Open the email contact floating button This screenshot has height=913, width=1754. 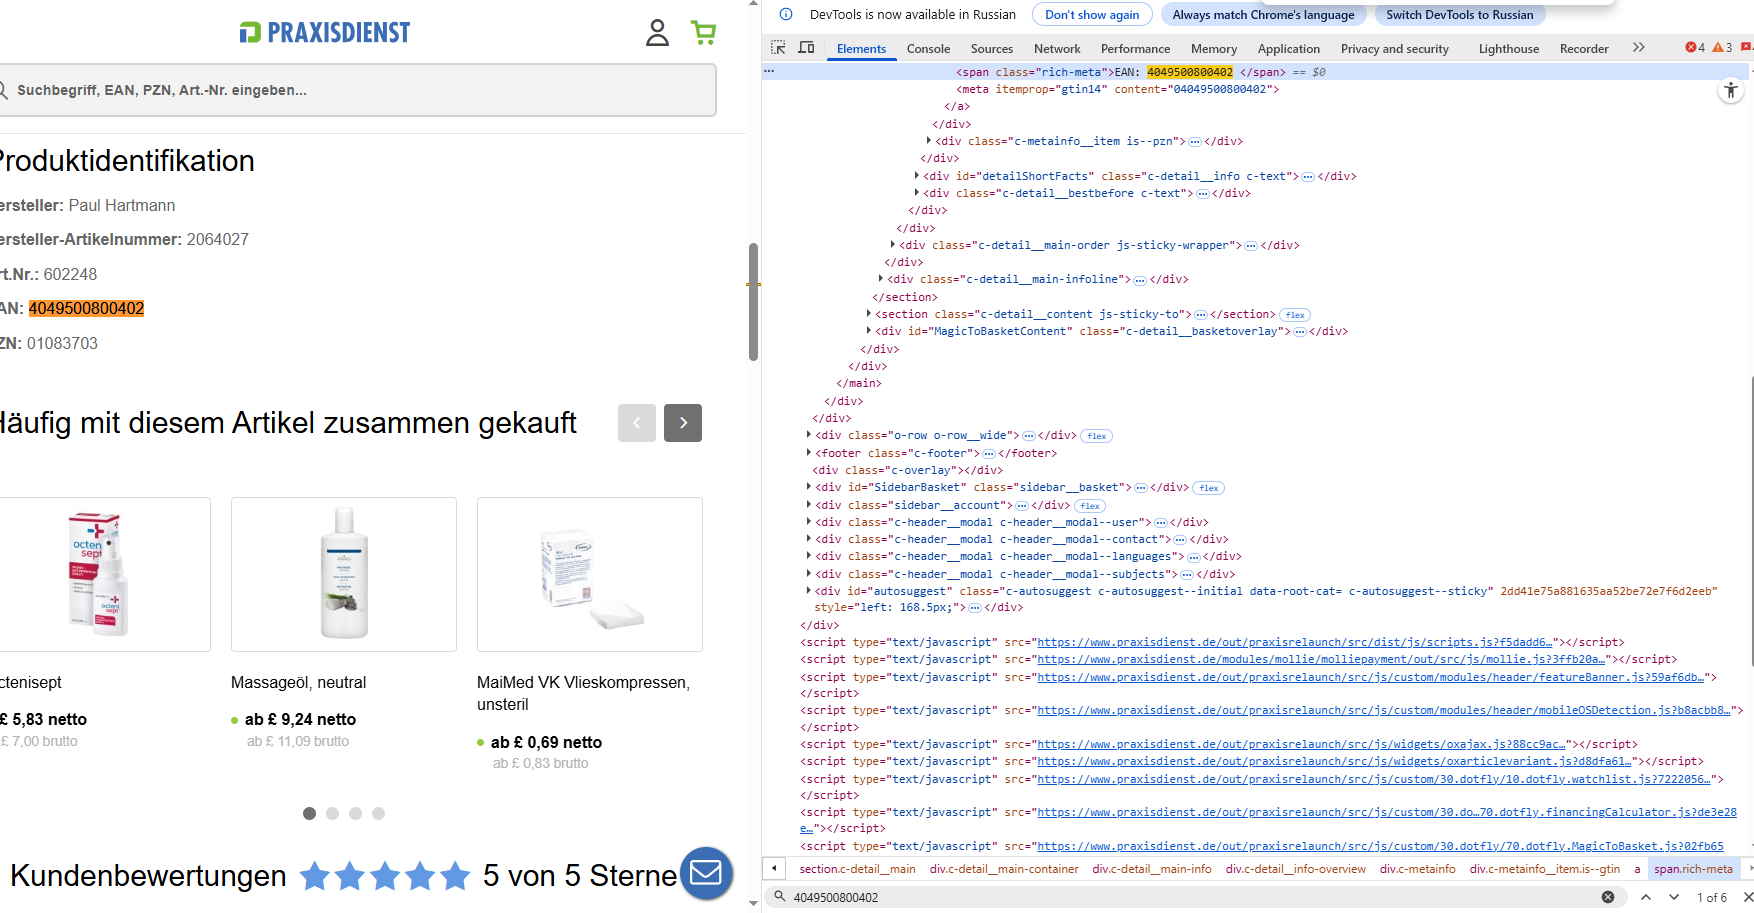(x=706, y=873)
